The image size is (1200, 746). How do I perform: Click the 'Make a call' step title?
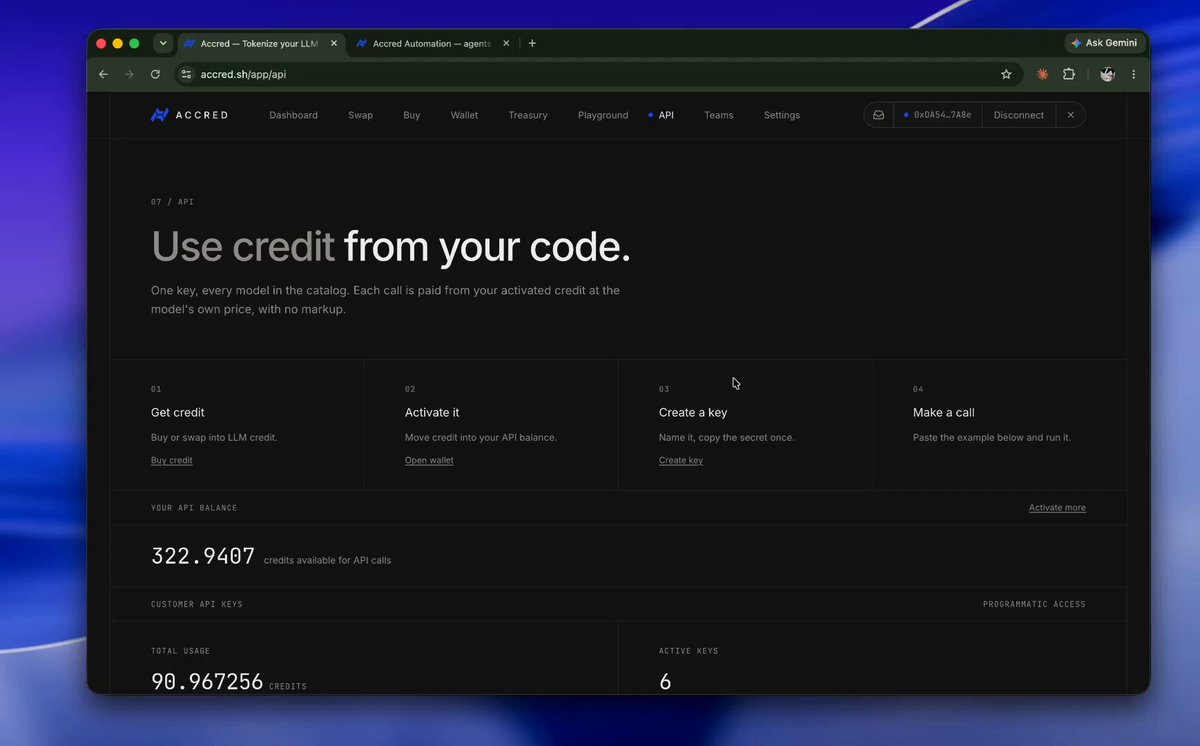pos(944,412)
